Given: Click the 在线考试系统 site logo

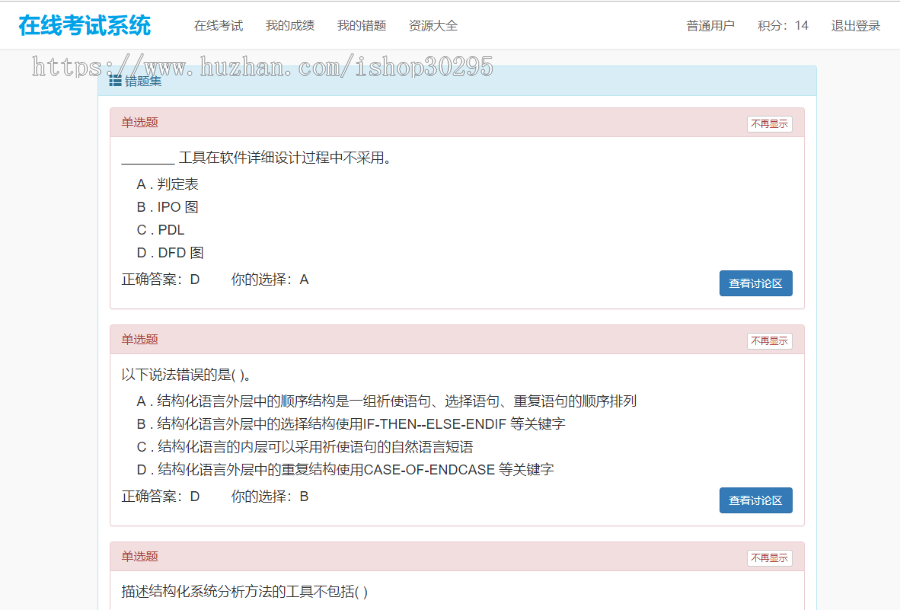Looking at the screenshot, I should (x=84, y=26).
